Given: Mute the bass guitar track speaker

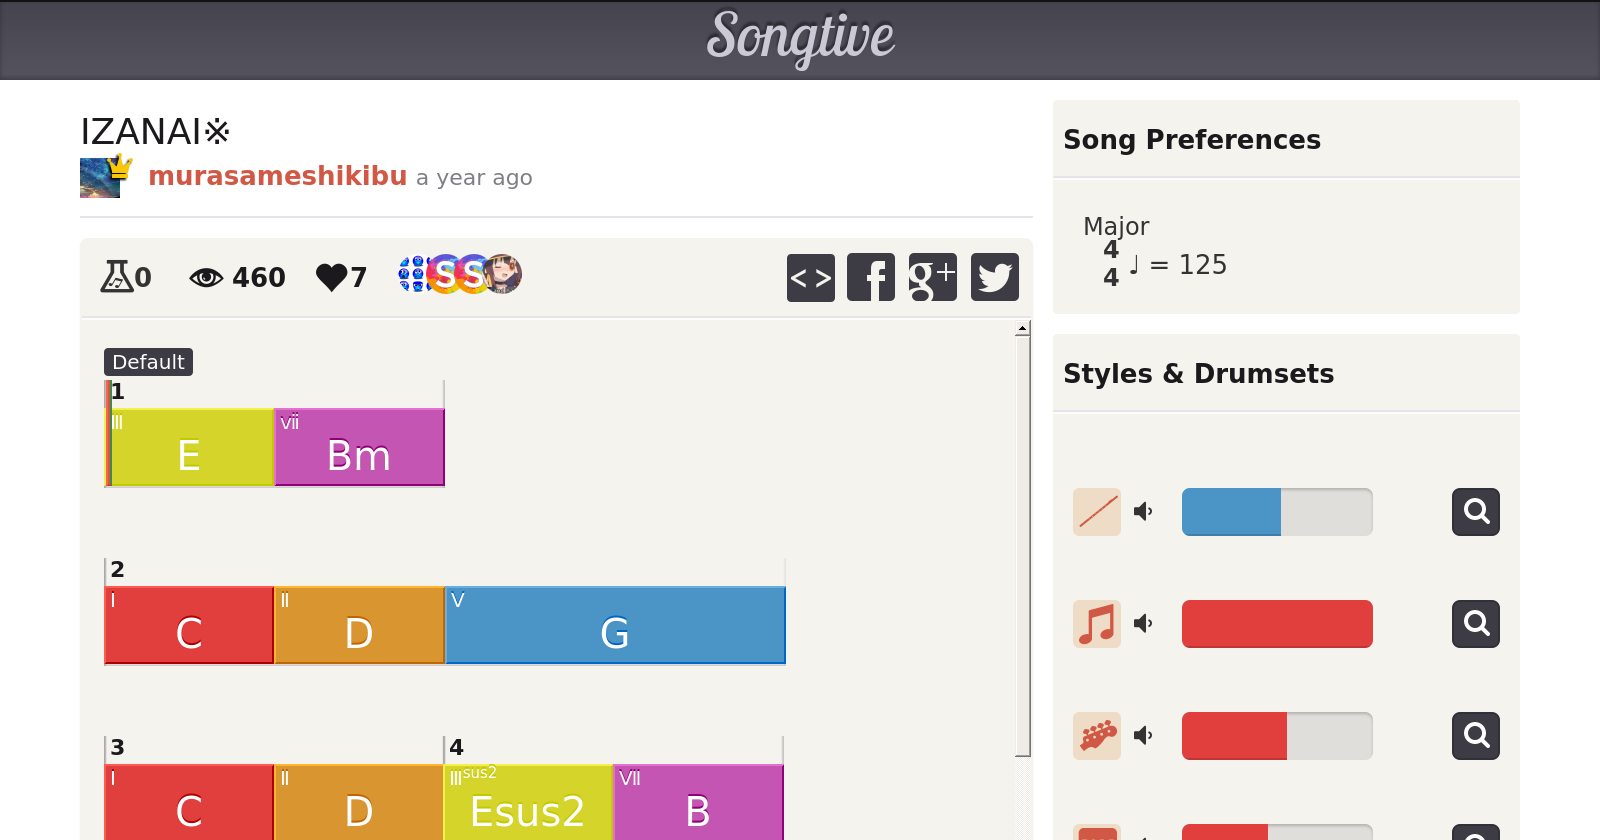Looking at the screenshot, I should 1143,736.
